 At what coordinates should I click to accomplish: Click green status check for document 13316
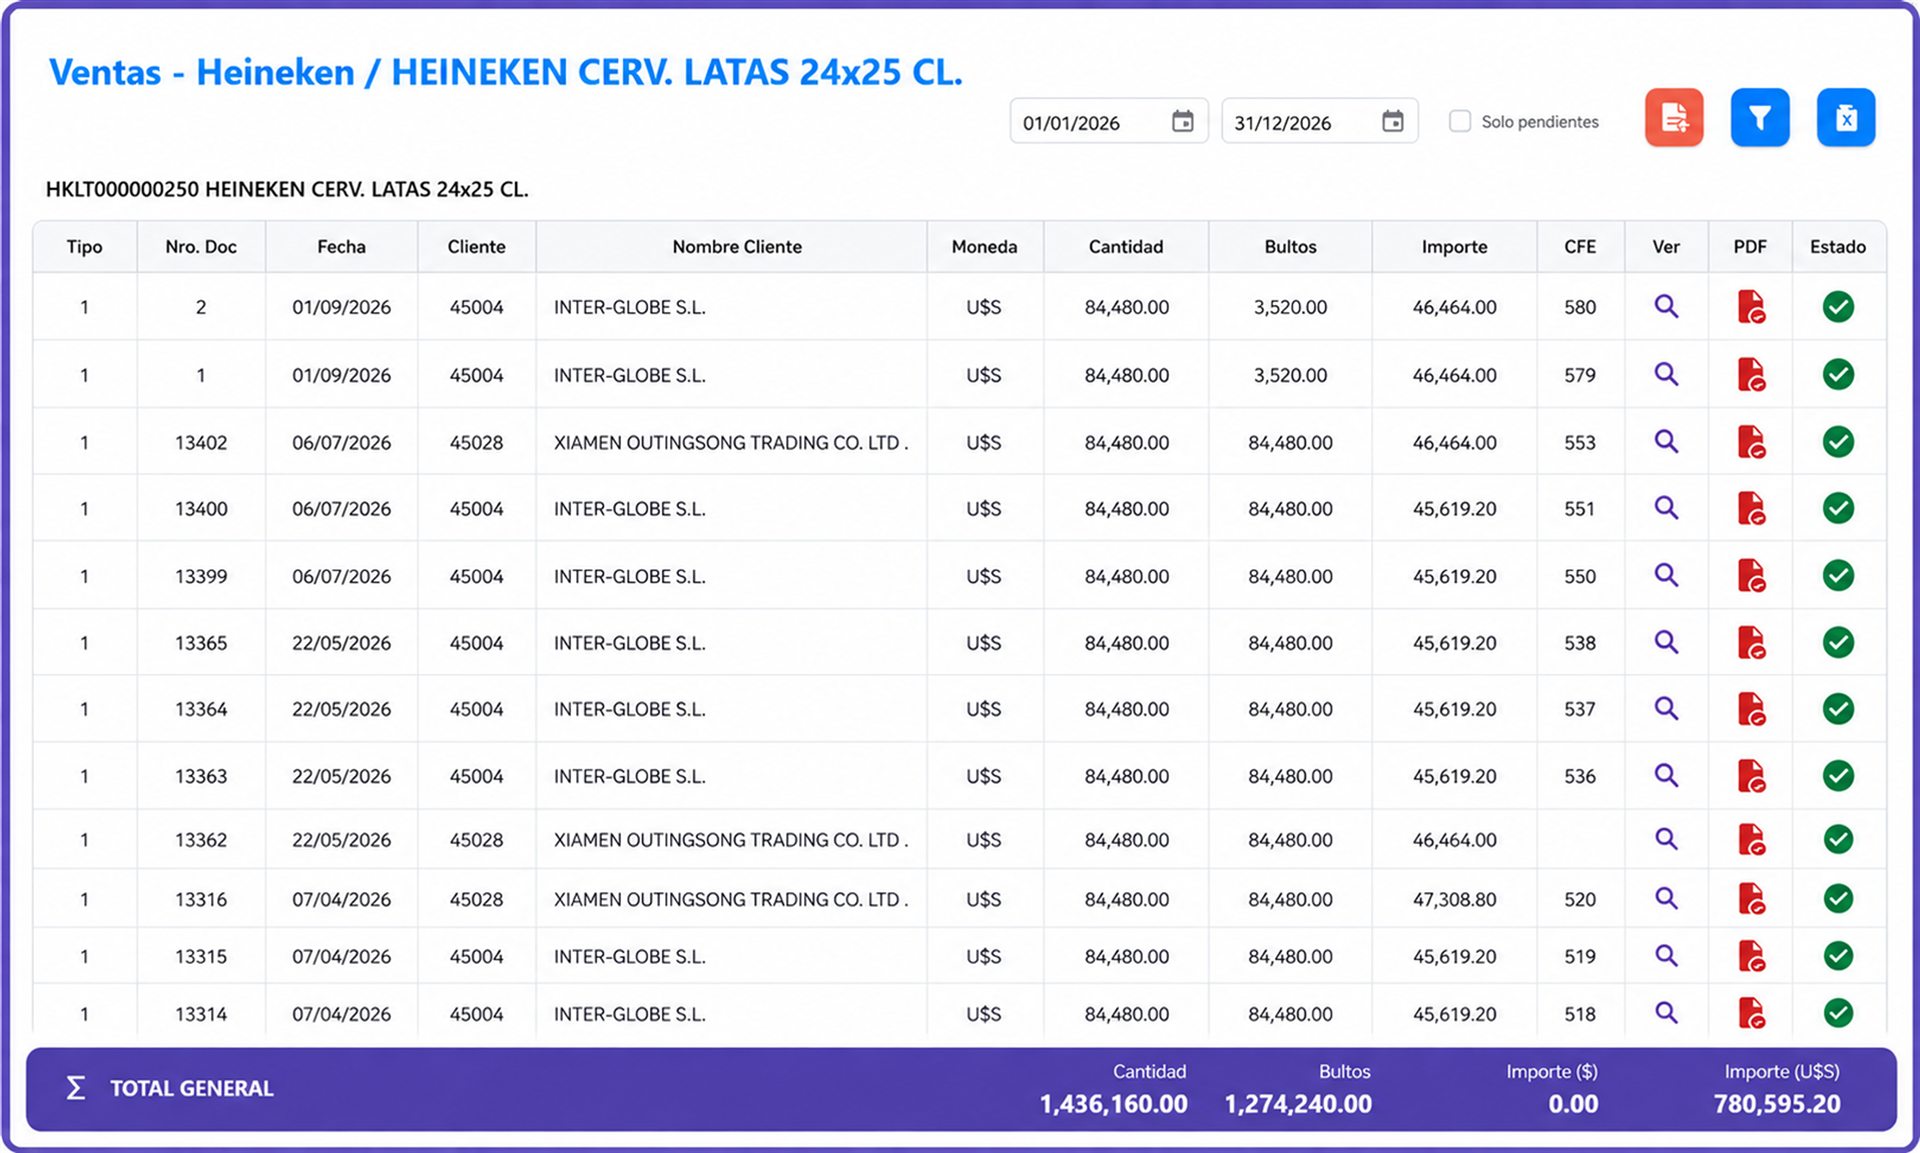(1838, 898)
